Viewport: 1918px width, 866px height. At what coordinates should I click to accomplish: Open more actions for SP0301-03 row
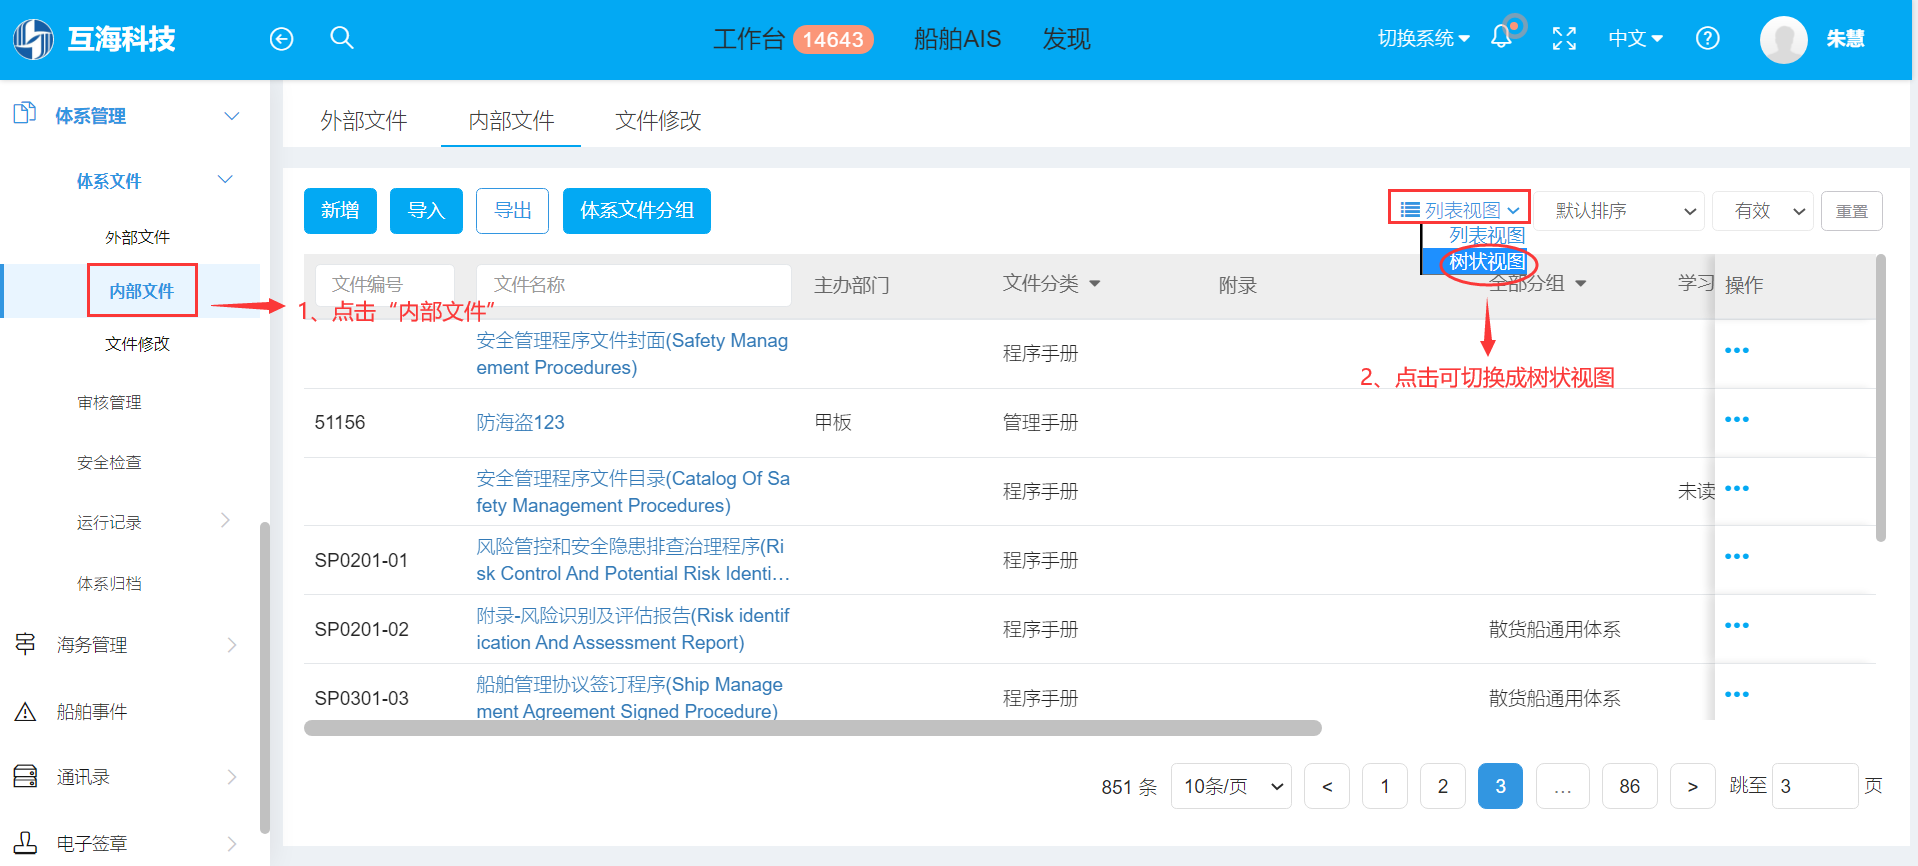(1737, 694)
